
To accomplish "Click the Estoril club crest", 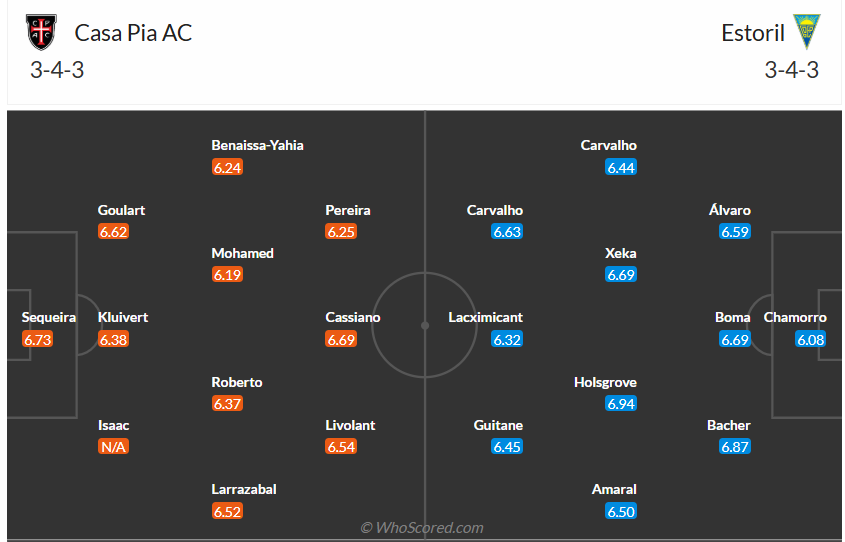I will 806,32.
